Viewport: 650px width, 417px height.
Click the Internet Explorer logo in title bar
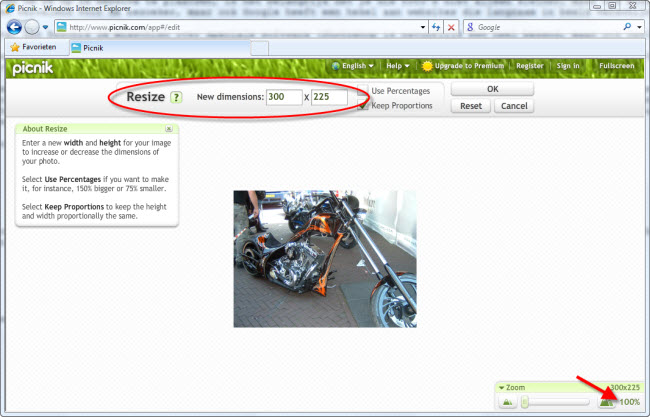[x=10, y=8]
